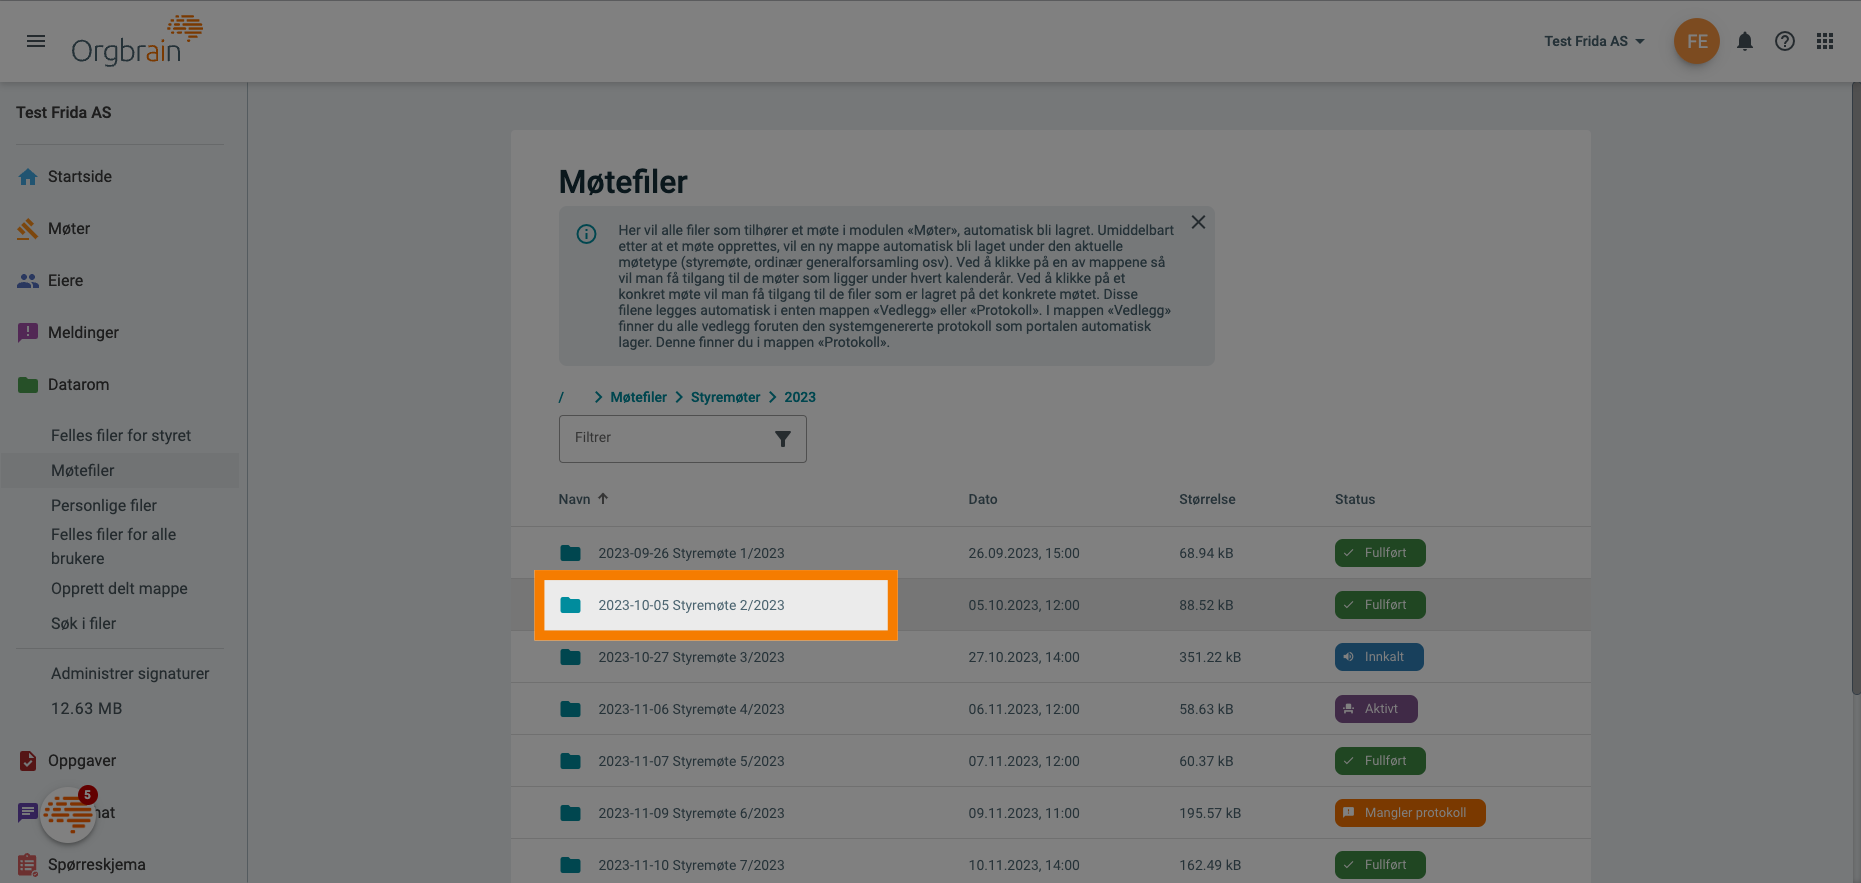
Task: Click the Orgbrain logo
Action: point(137,41)
